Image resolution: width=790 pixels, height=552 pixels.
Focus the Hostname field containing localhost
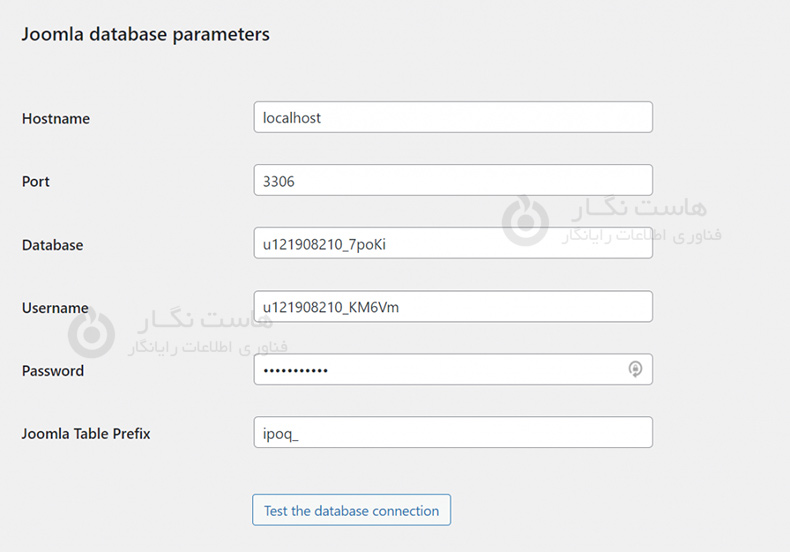click(x=452, y=117)
